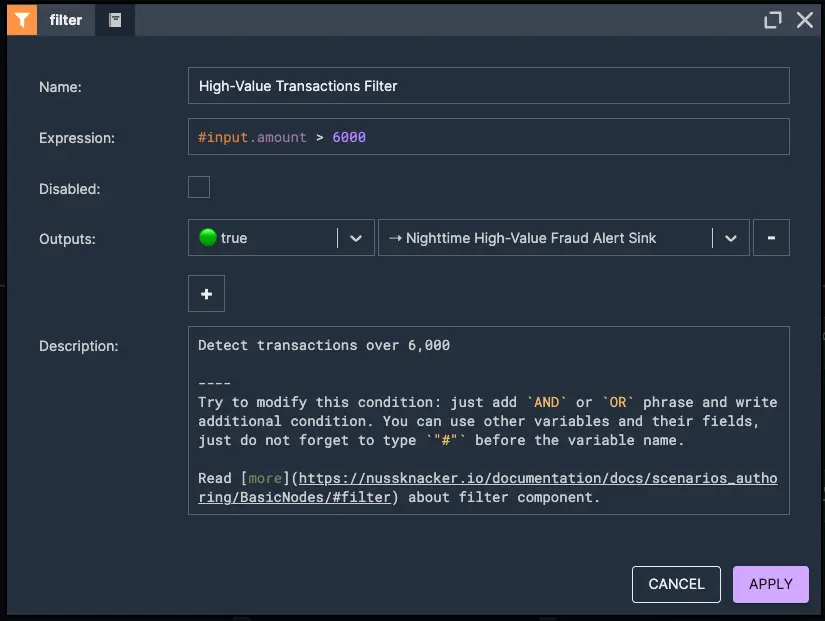
Task: Click the green true status indicator
Action: 208,237
